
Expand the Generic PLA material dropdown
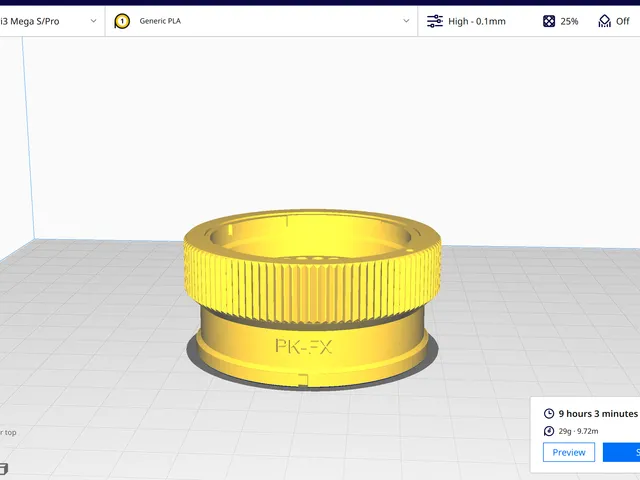[406, 21]
